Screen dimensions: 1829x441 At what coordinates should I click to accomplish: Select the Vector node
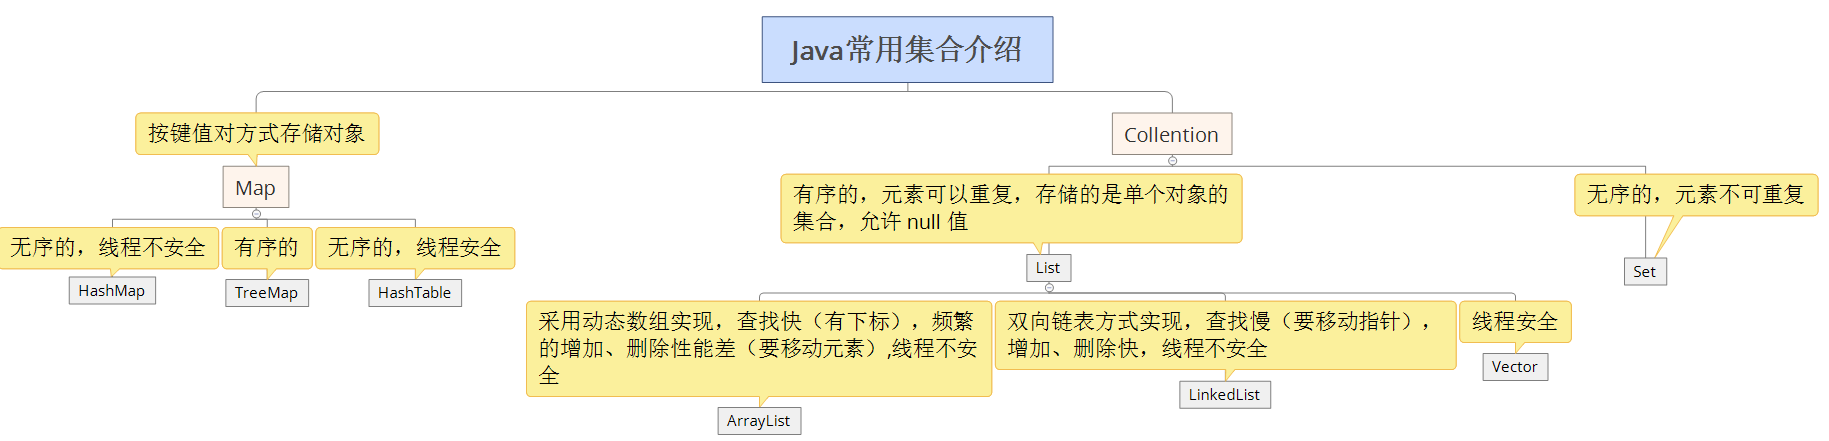(1515, 367)
